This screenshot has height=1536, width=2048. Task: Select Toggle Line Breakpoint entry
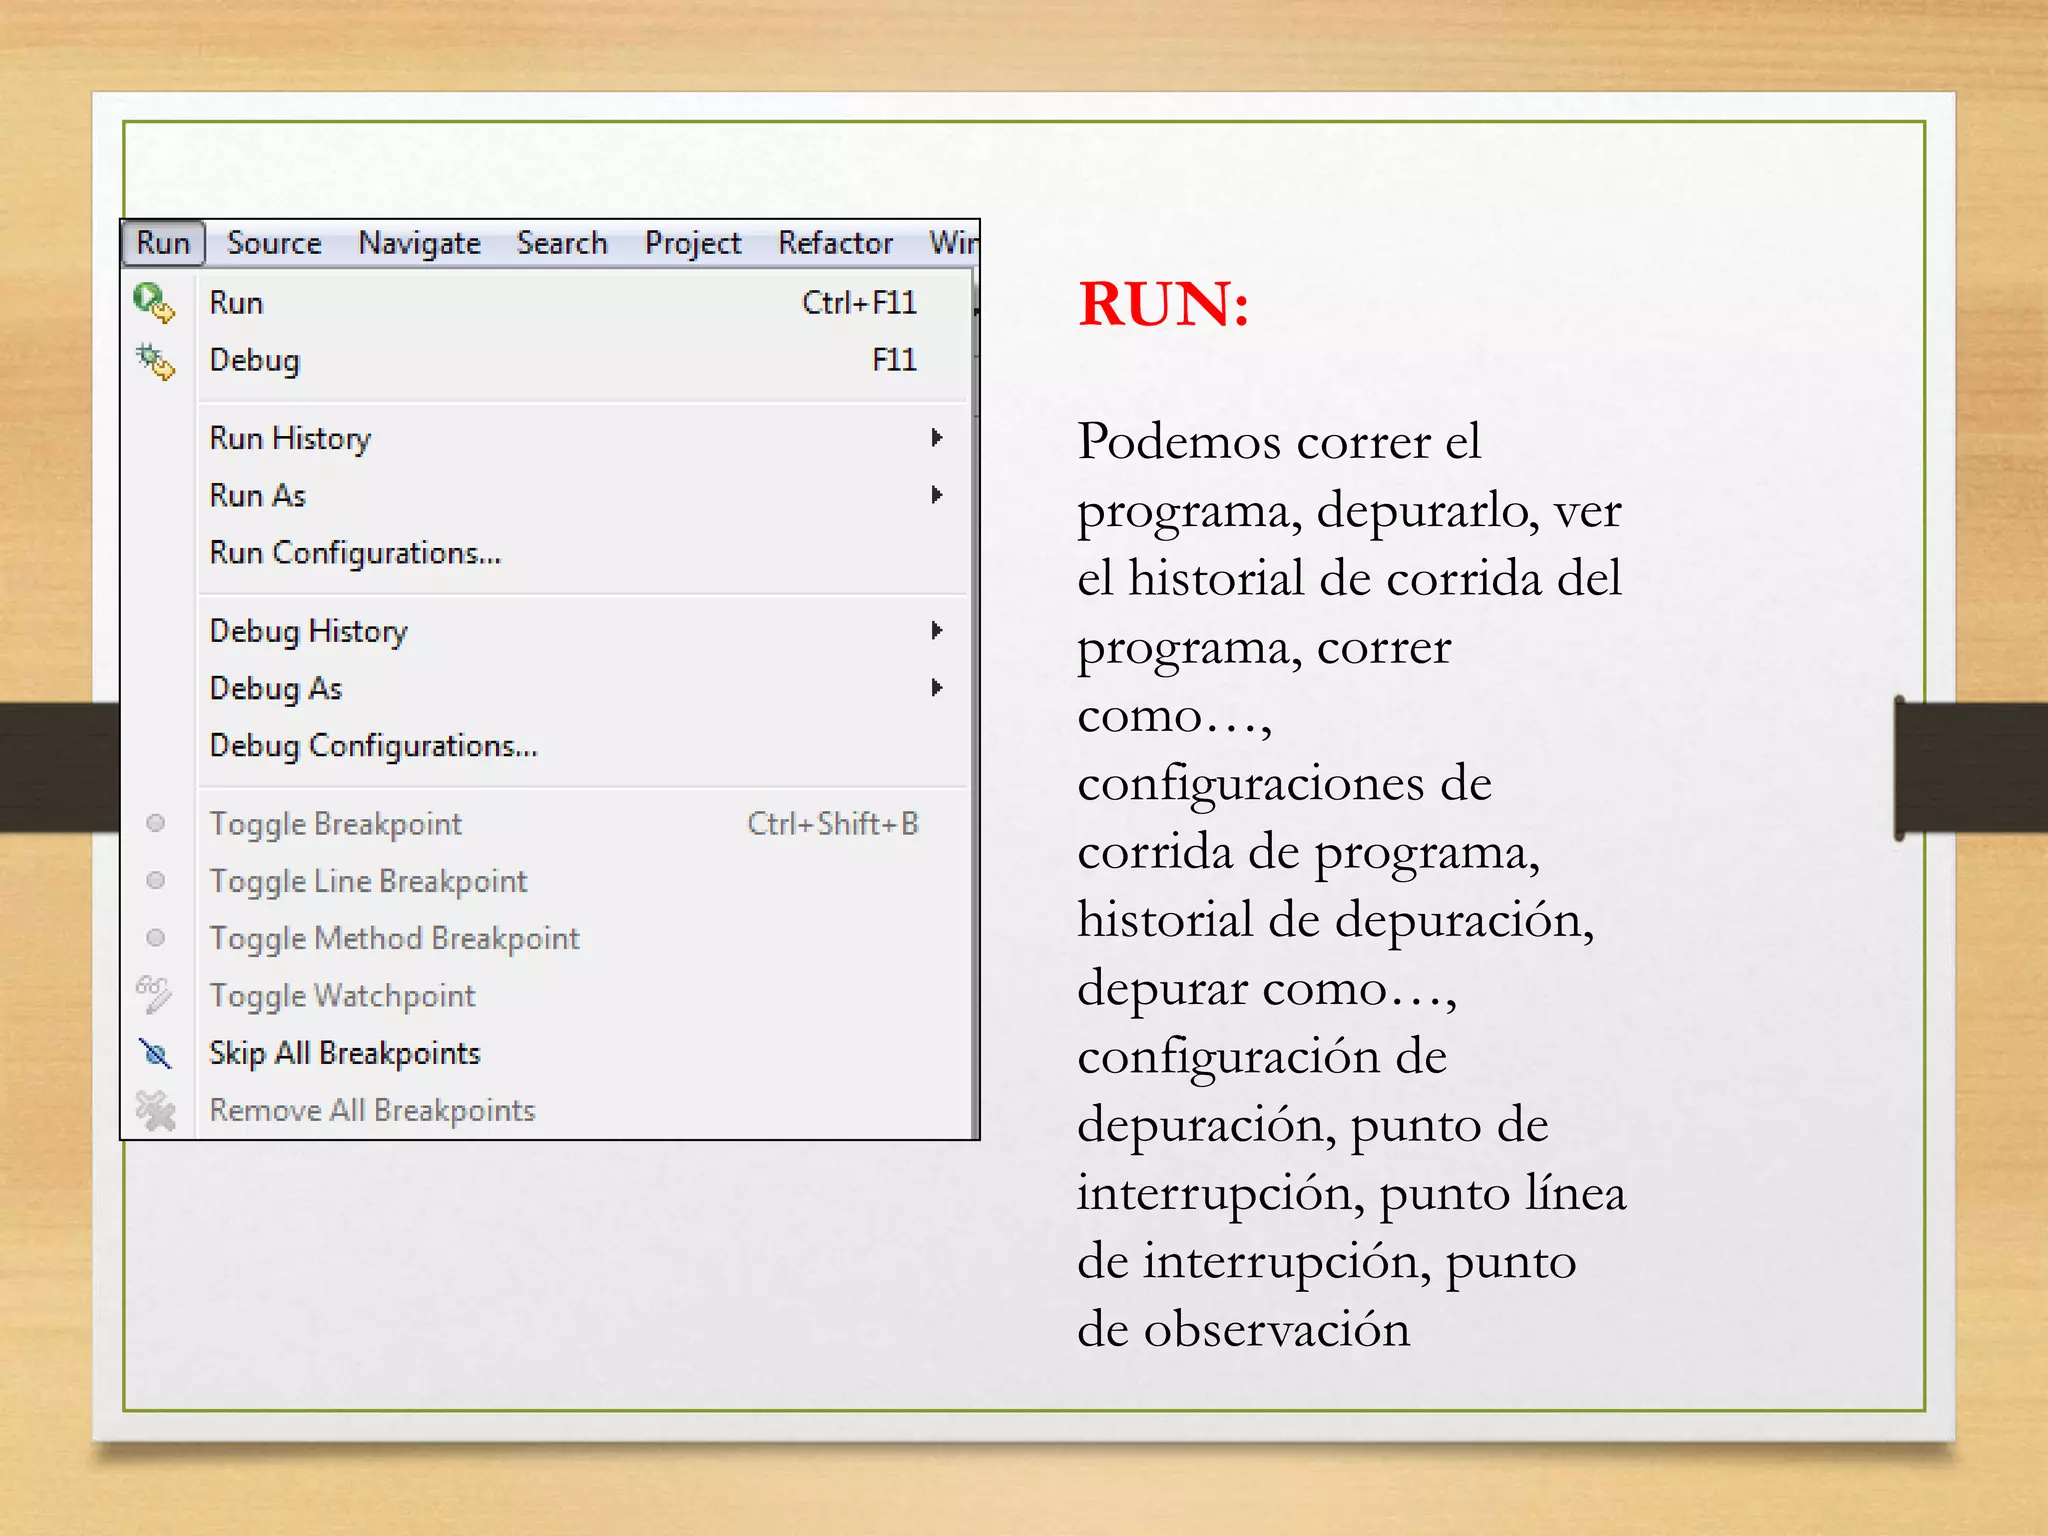(x=546, y=881)
